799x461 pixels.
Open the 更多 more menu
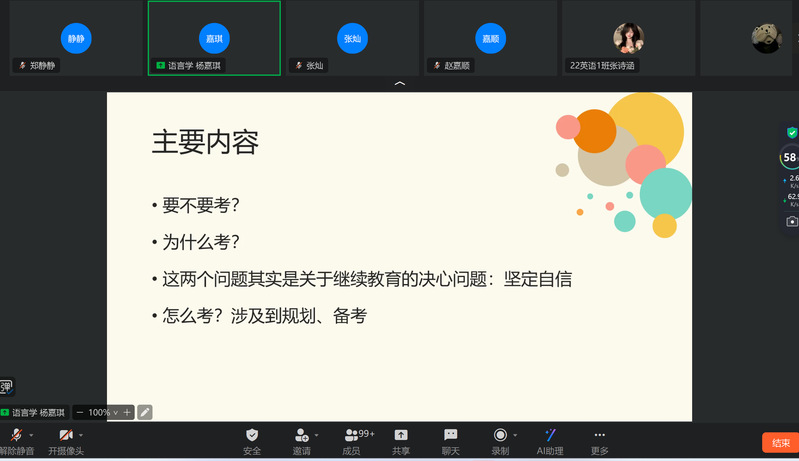(600, 436)
